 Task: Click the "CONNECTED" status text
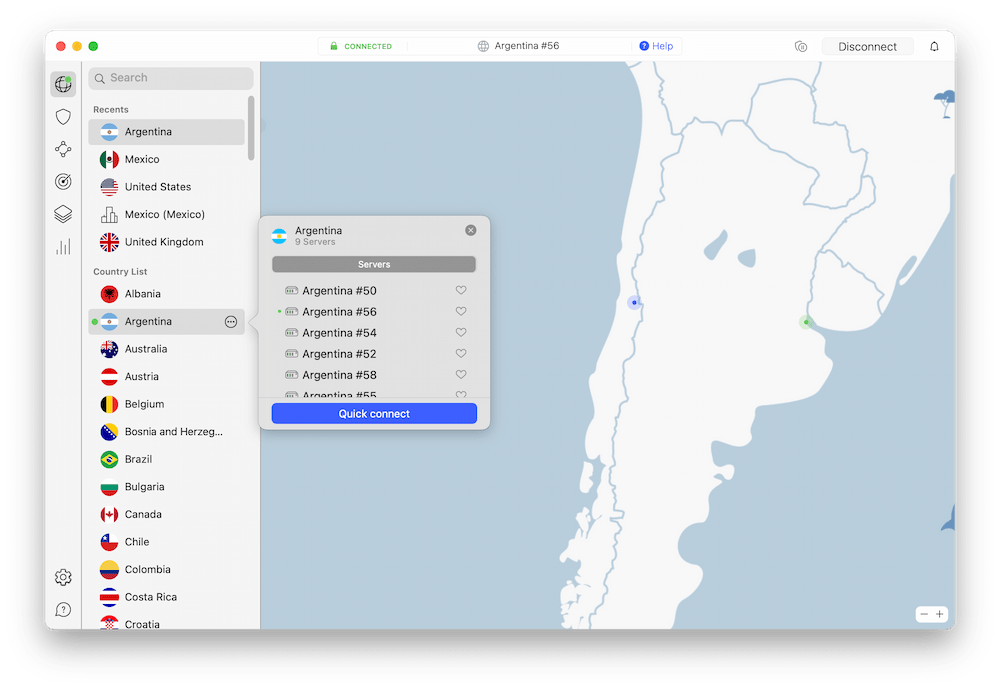(x=368, y=47)
